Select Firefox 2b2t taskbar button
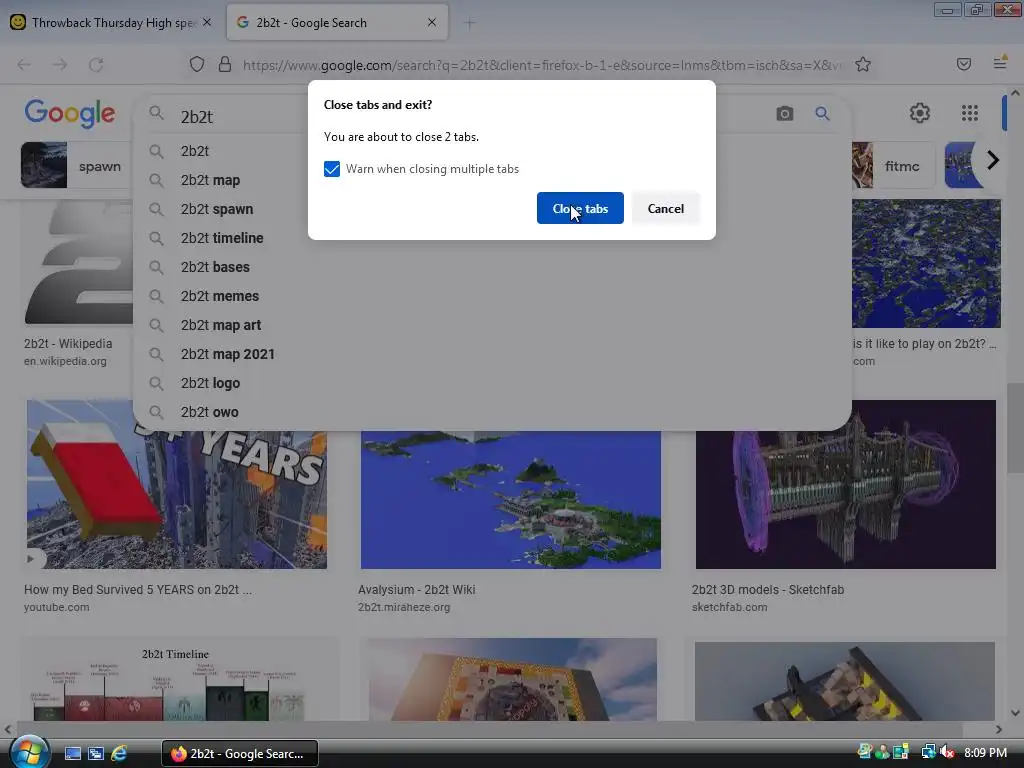The height and width of the screenshot is (768, 1024). point(240,754)
